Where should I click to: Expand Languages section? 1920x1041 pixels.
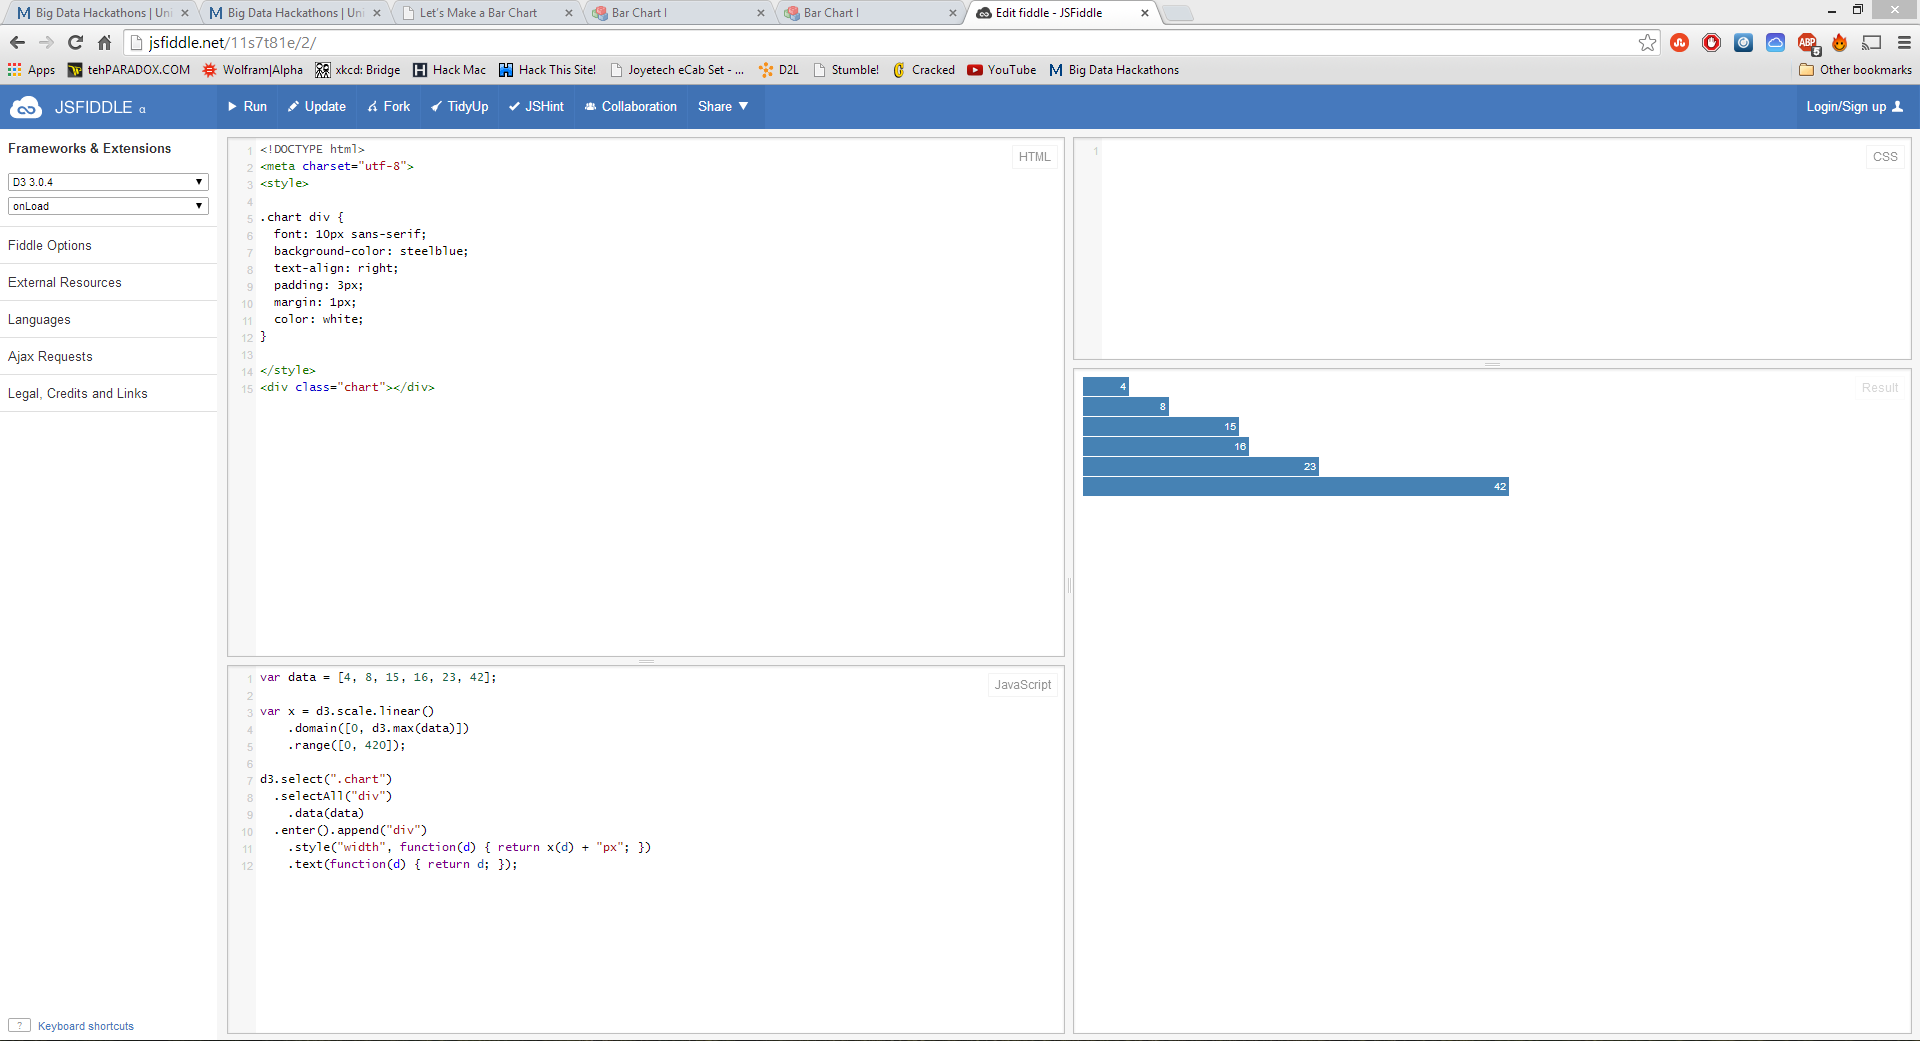pyautogui.click(x=108, y=319)
